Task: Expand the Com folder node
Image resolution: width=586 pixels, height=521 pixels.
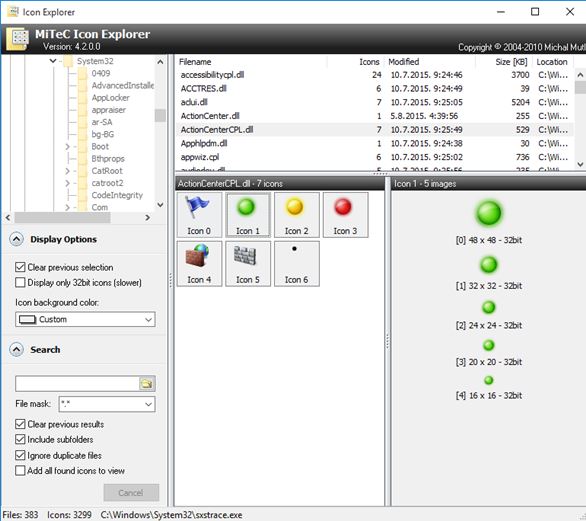Action: (x=68, y=207)
